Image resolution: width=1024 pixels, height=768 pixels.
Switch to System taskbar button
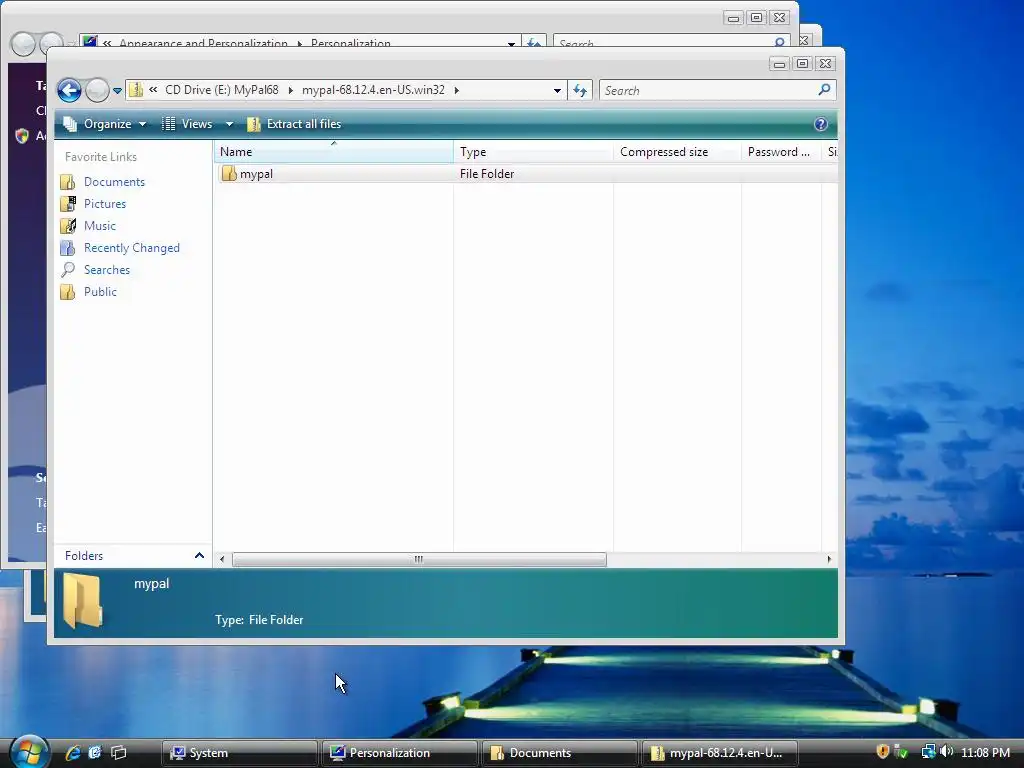tap(239, 753)
